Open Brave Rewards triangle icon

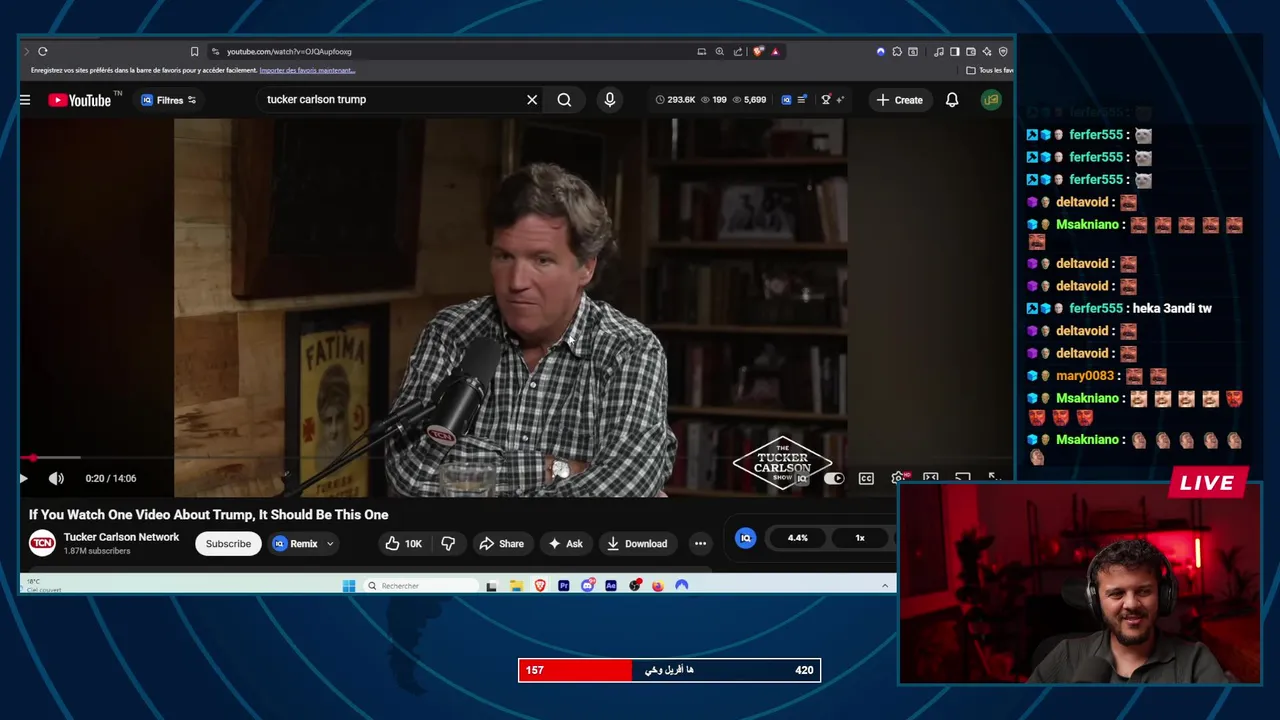[774, 51]
